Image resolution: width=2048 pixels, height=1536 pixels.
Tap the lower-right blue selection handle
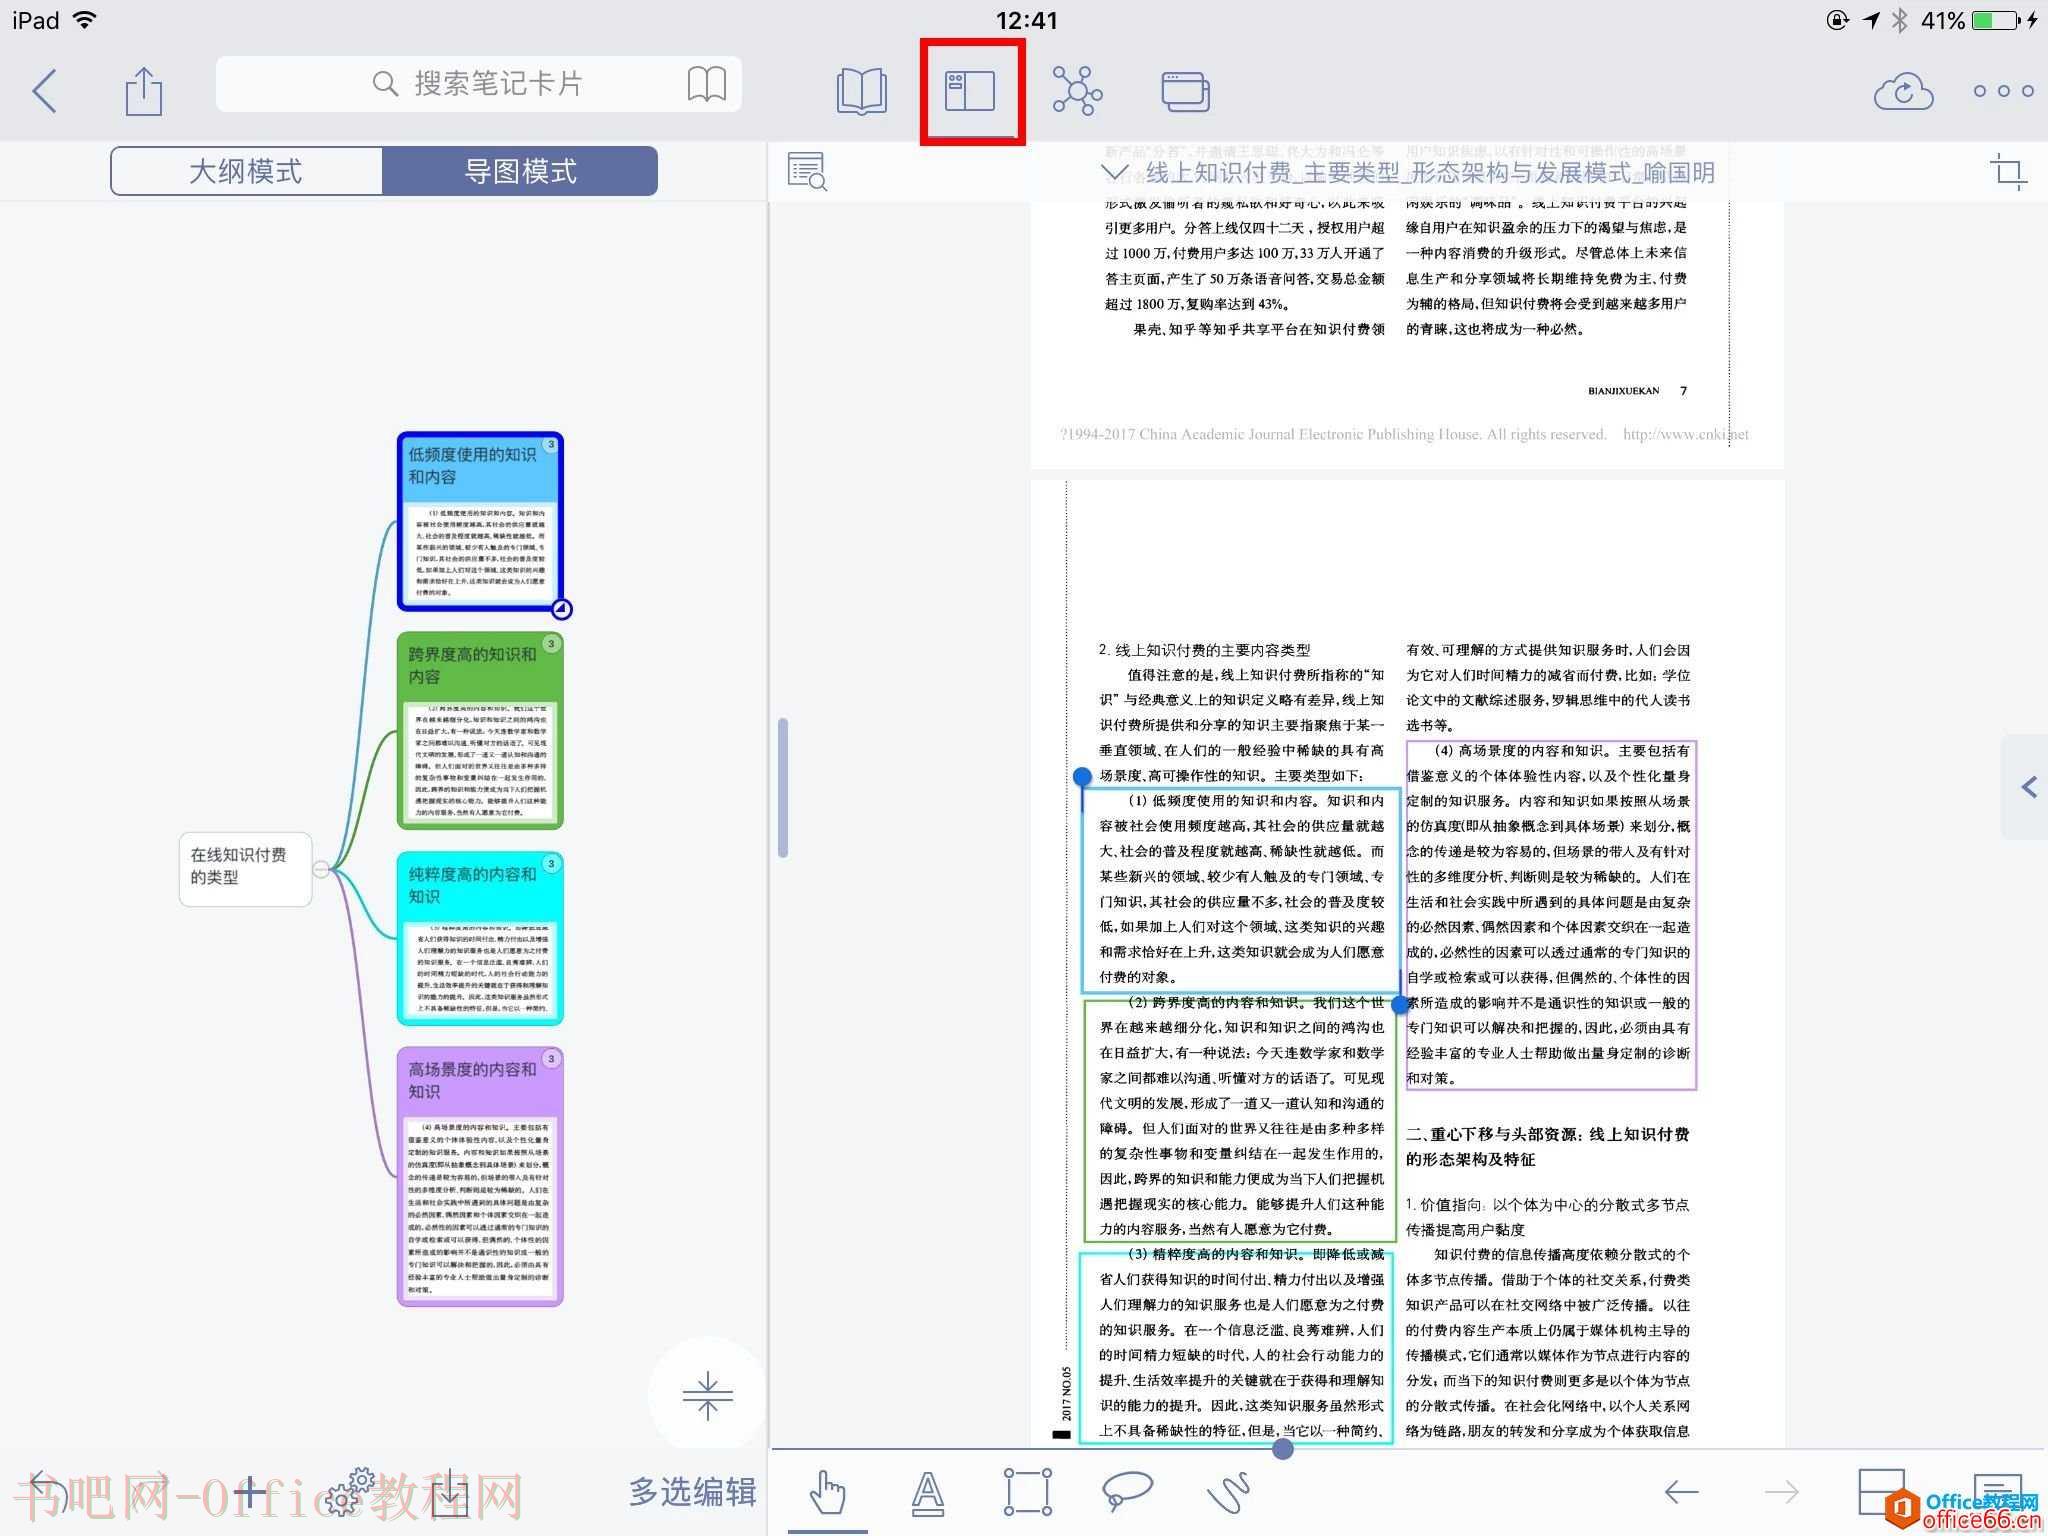1400,1004
